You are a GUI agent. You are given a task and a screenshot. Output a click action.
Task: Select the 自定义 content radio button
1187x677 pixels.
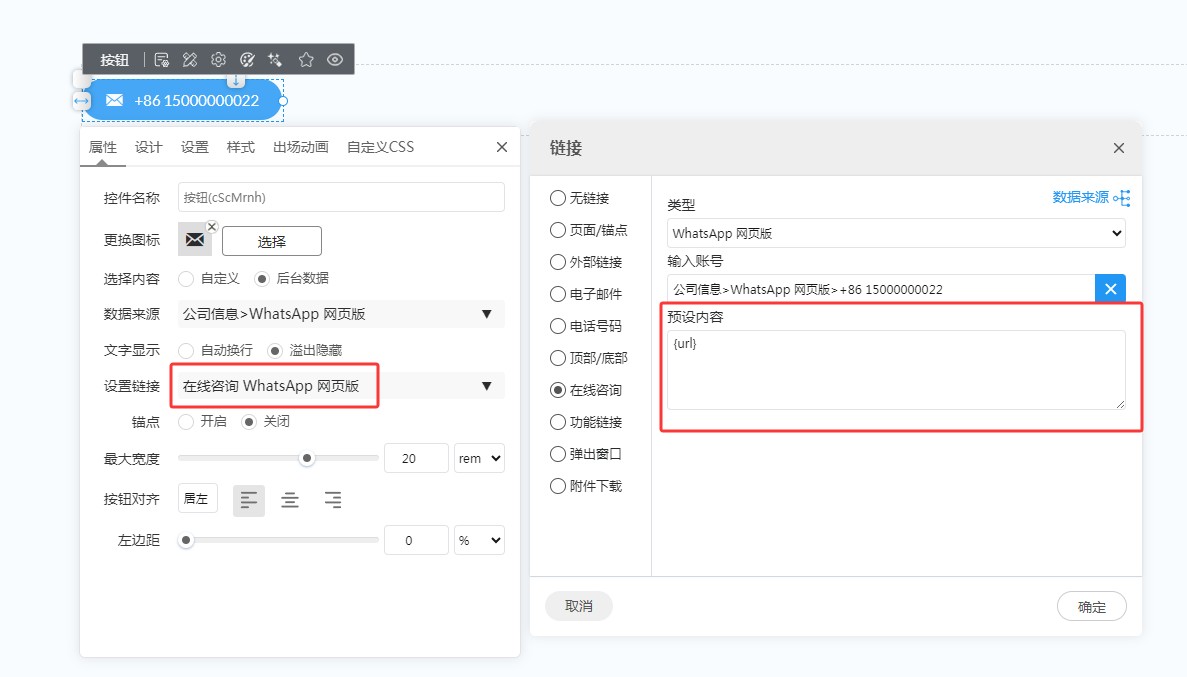coord(186,278)
